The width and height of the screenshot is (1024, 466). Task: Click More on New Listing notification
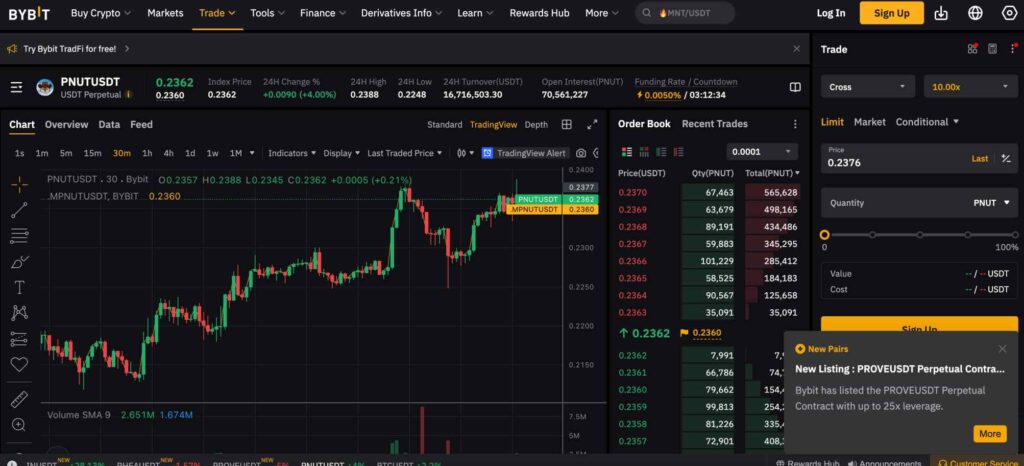989,434
